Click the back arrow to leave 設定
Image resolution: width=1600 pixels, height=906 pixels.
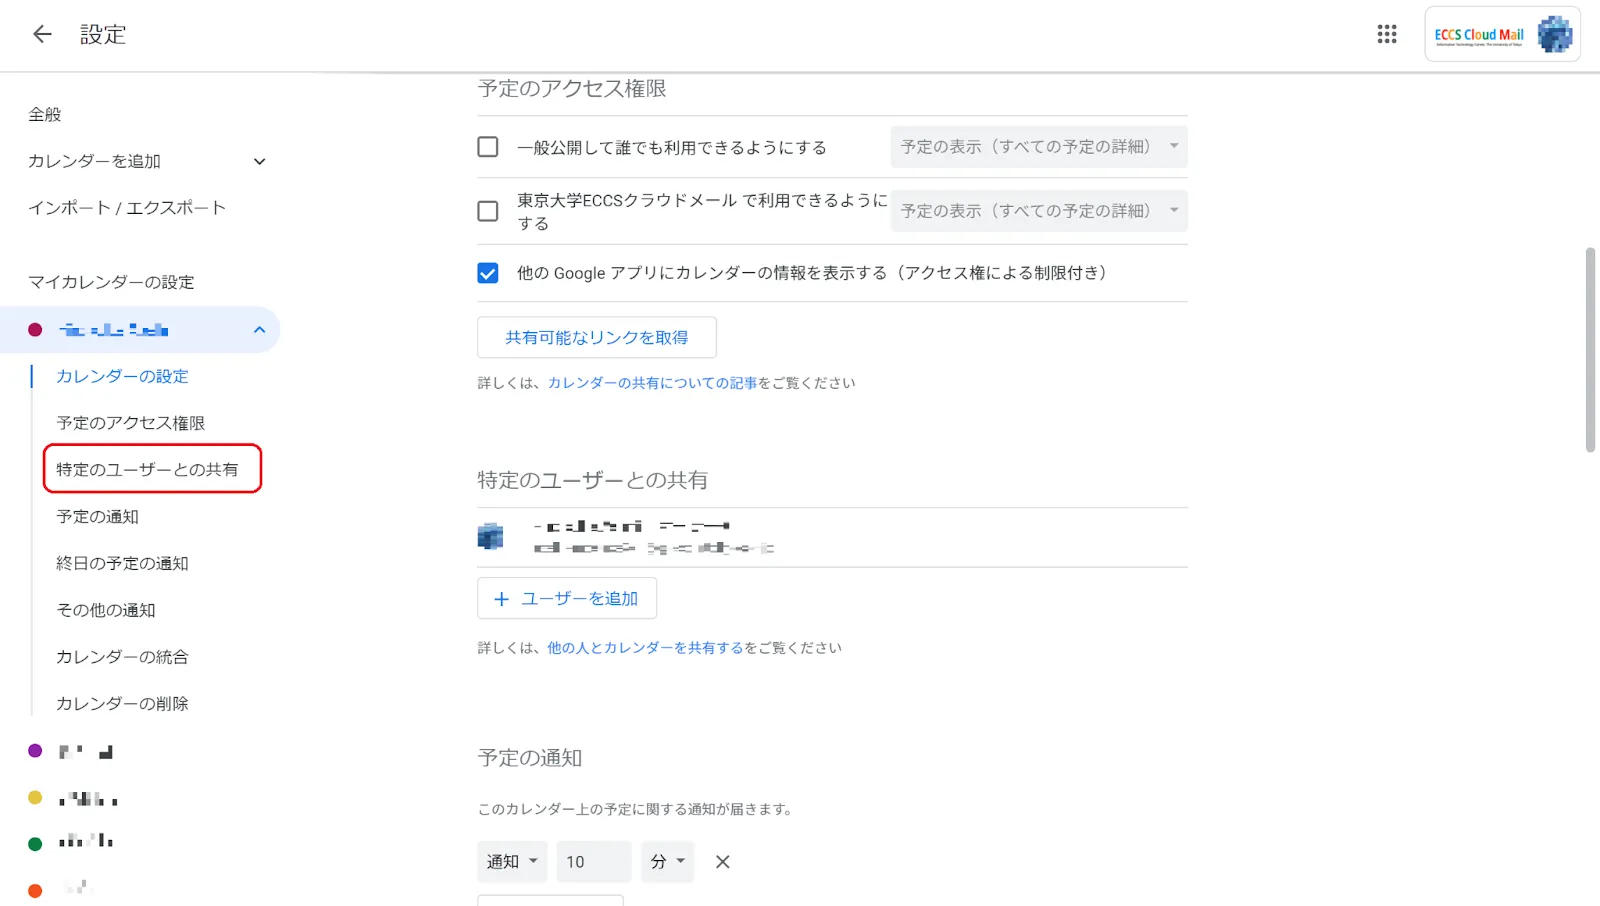(x=40, y=34)
